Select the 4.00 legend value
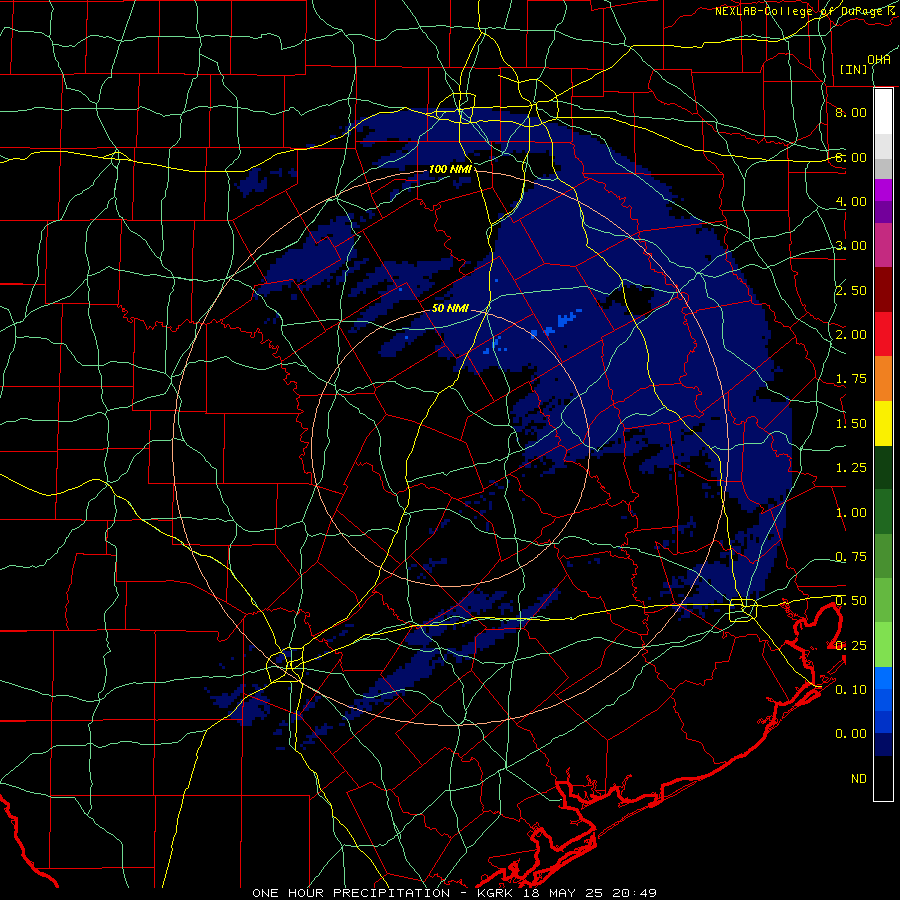The image size is (900, 900). coord(851,201)
